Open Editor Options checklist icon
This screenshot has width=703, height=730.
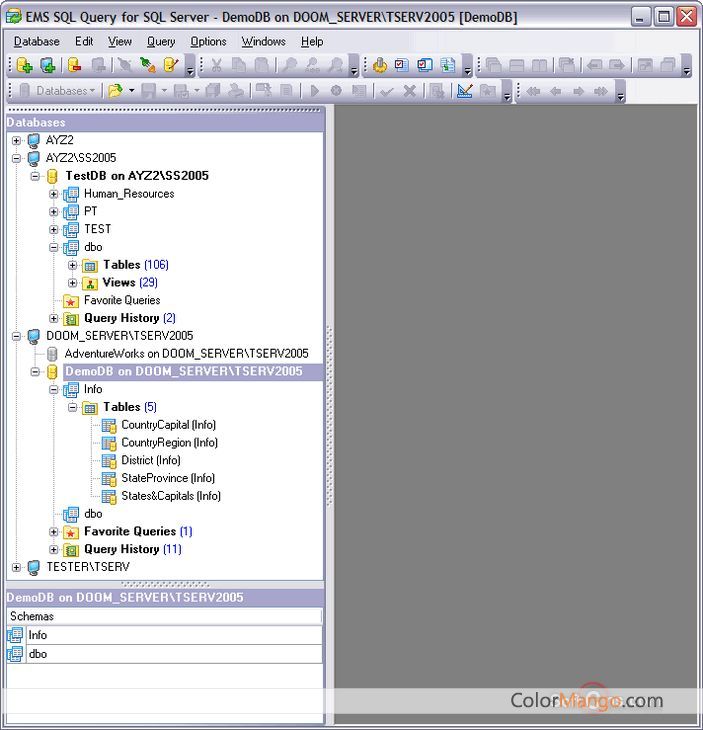(x=401, y=65)
